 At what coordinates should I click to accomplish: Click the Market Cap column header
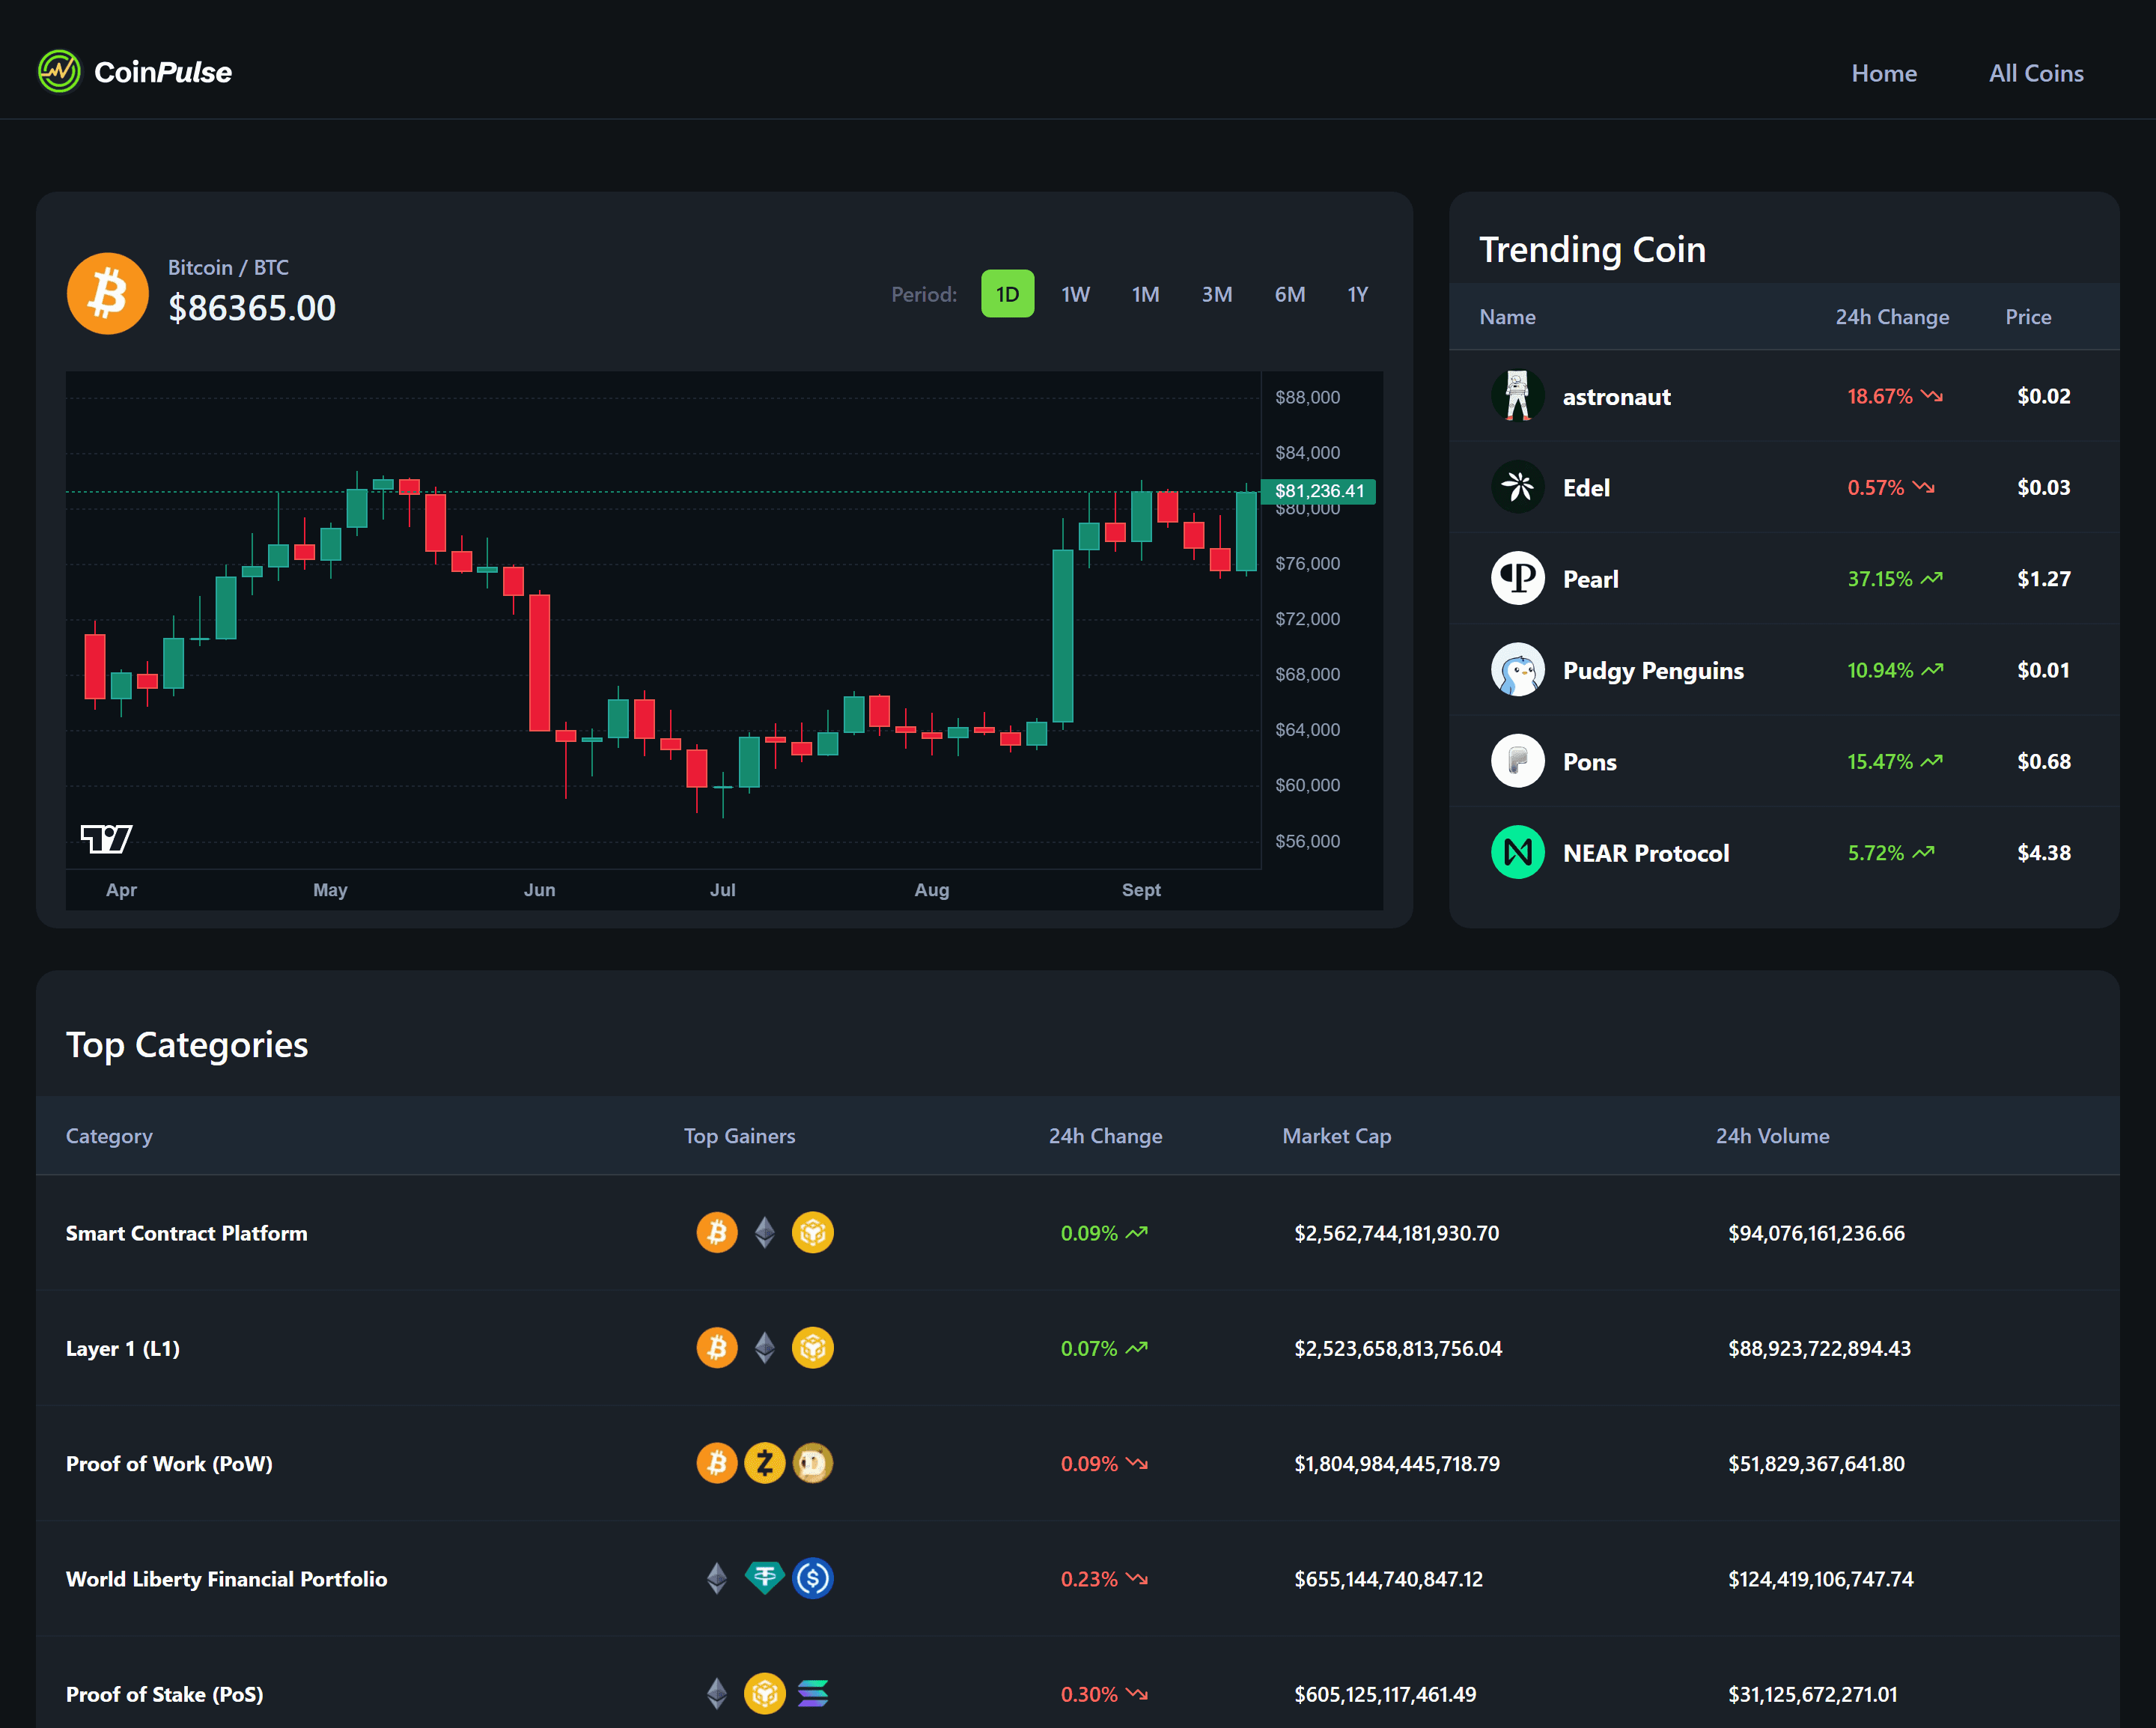(x=1336, y=1136)
